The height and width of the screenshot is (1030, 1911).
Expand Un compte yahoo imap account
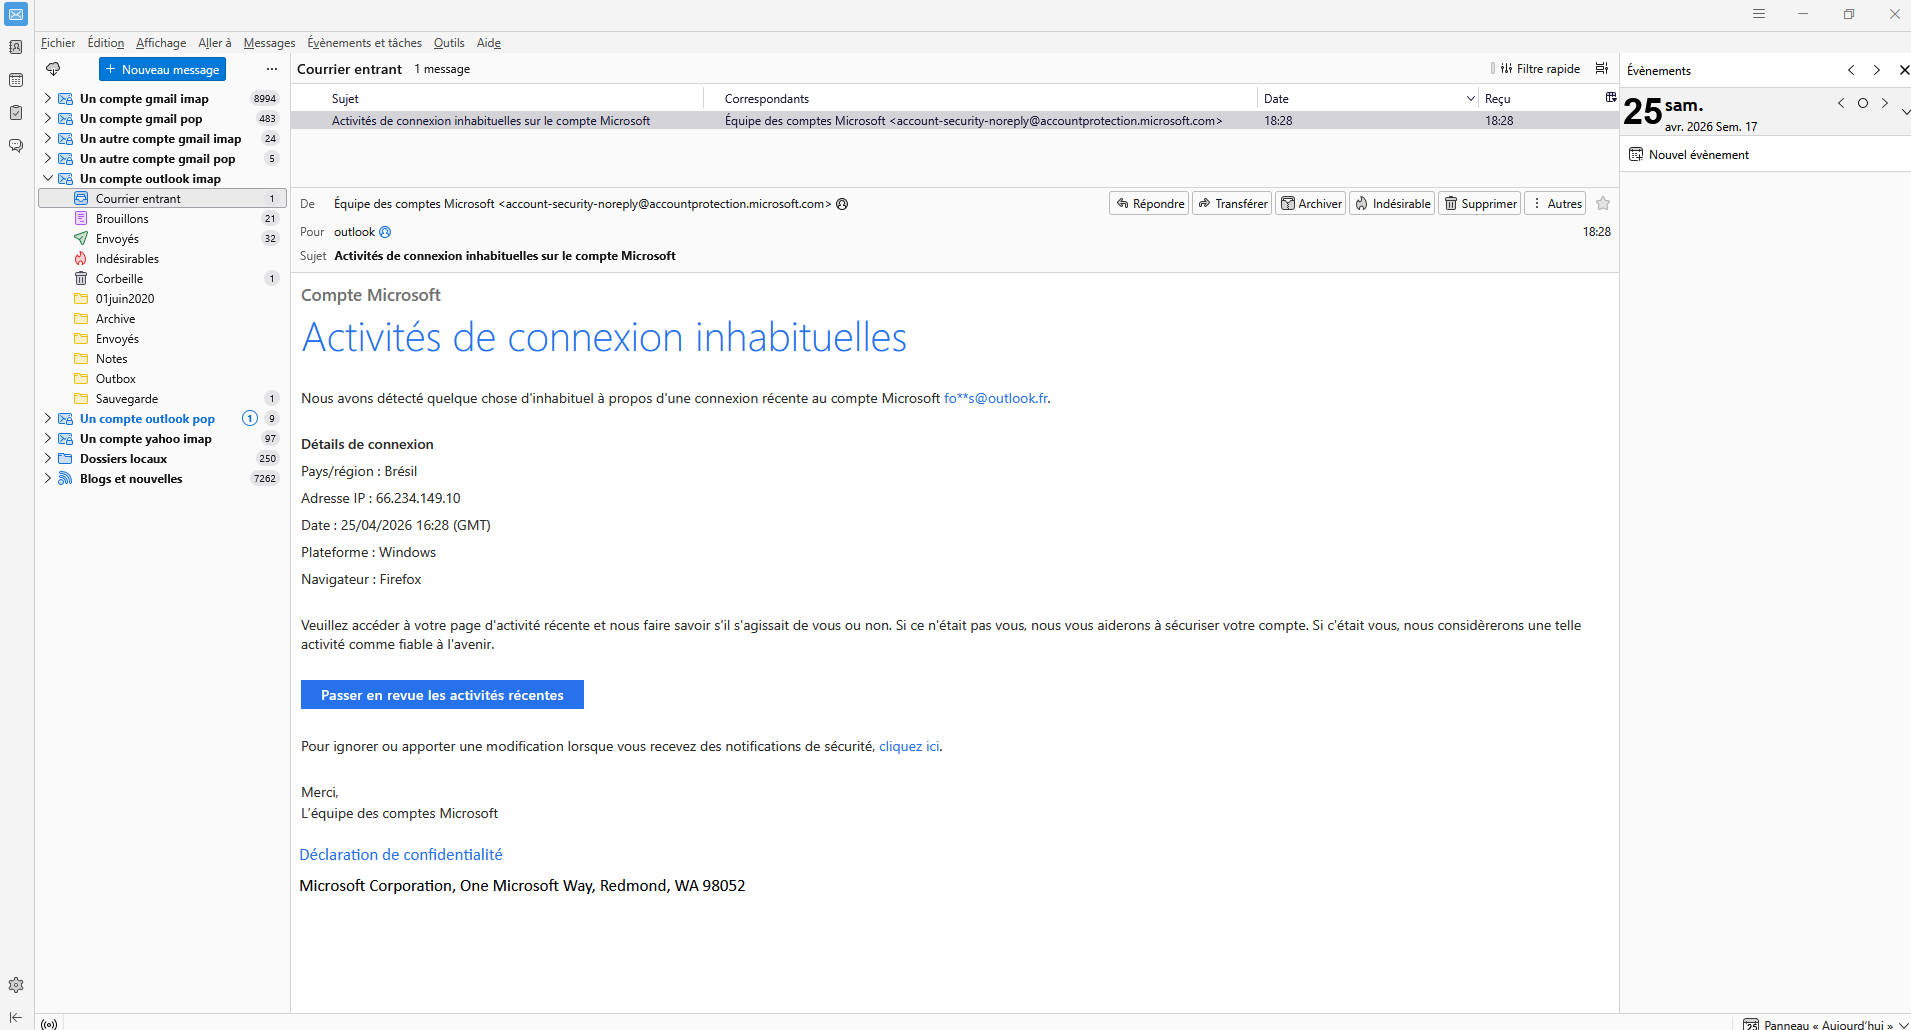[x=47, y=439]
